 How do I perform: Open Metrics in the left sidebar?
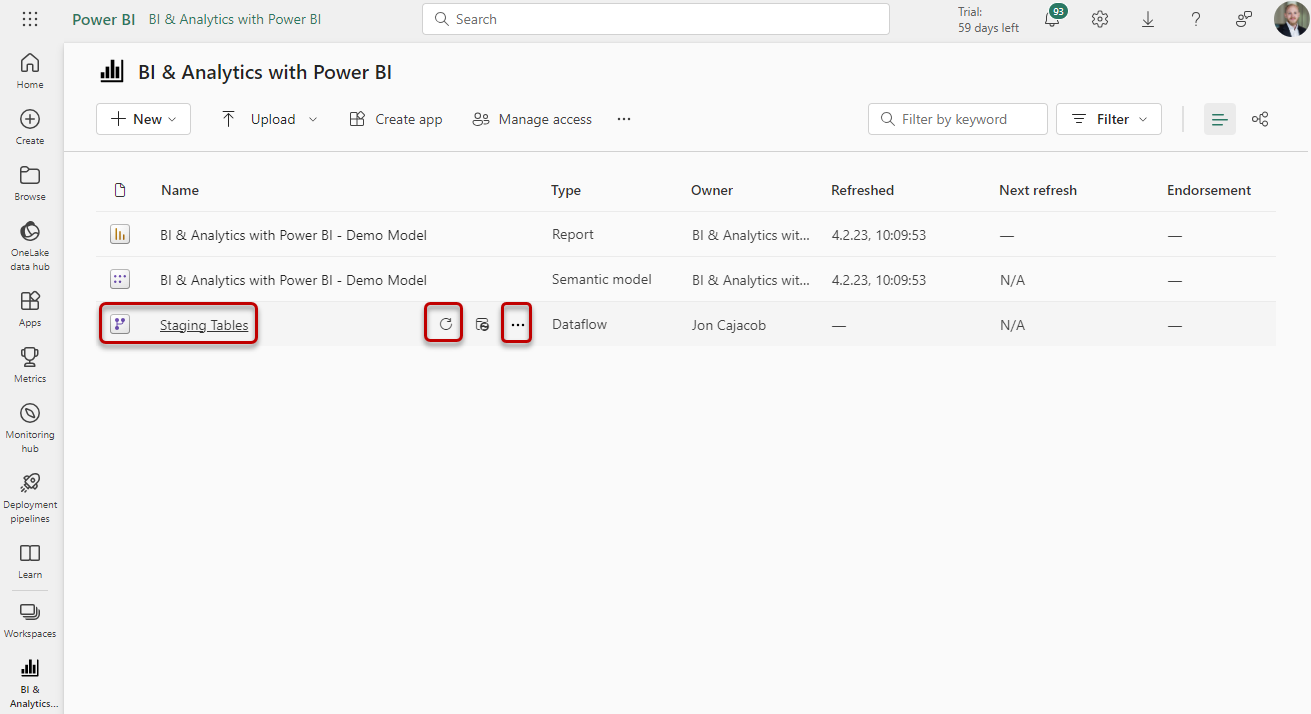pyautogui.click(x=30, y=364)
